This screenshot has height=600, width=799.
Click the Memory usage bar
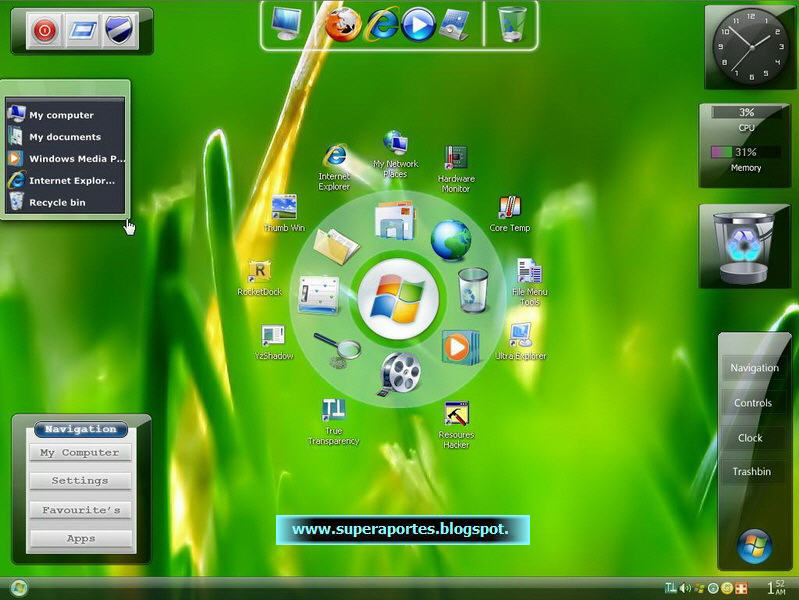746,152
